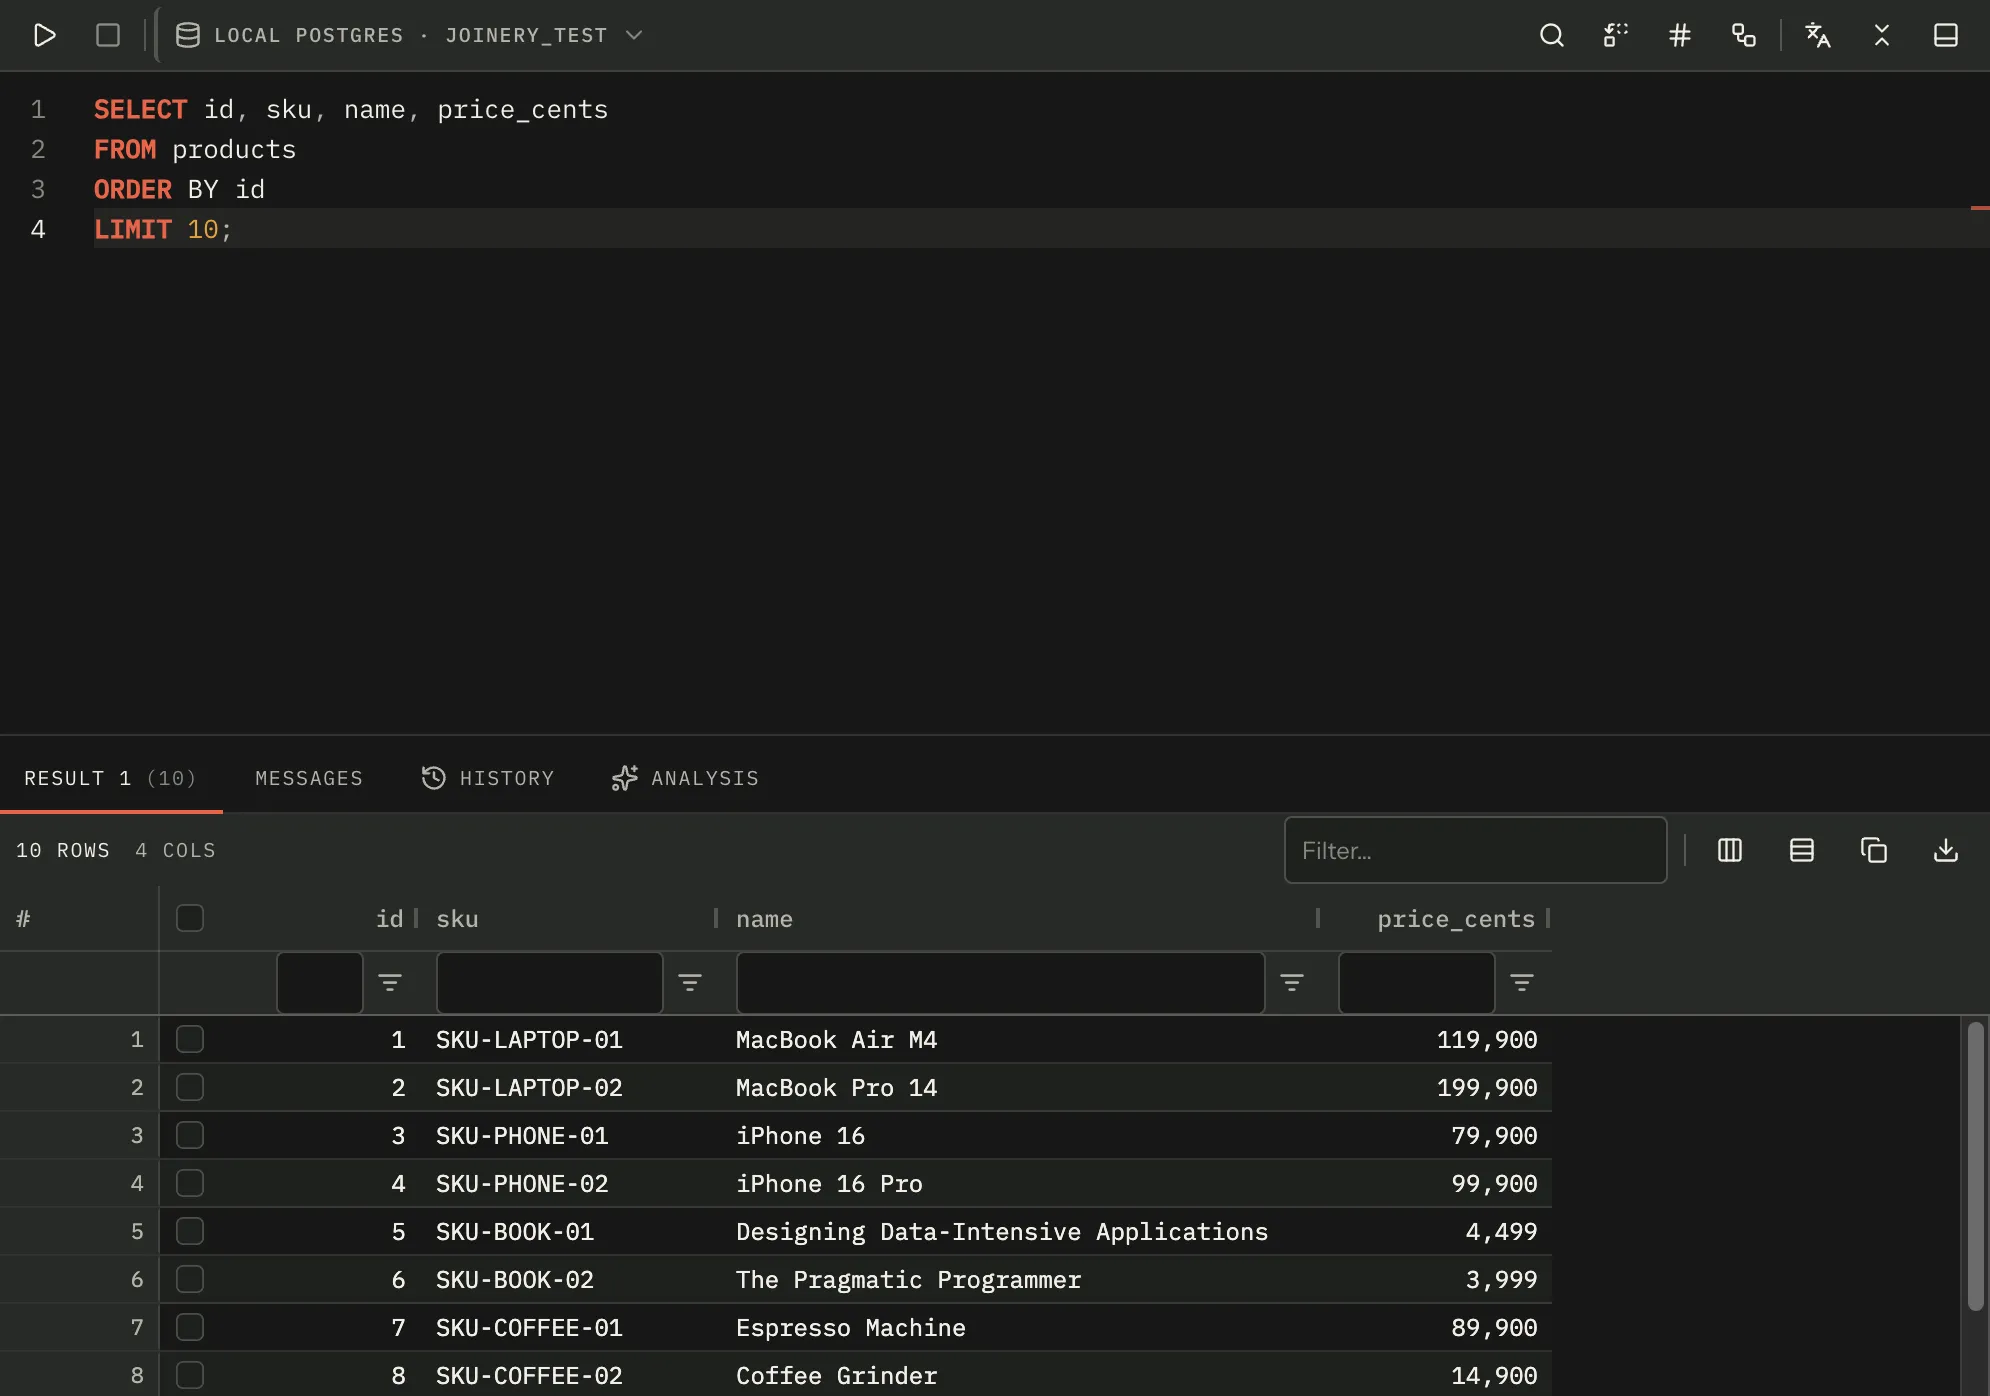Open the price_cents filter options icon

click(x=1522, y=982)
